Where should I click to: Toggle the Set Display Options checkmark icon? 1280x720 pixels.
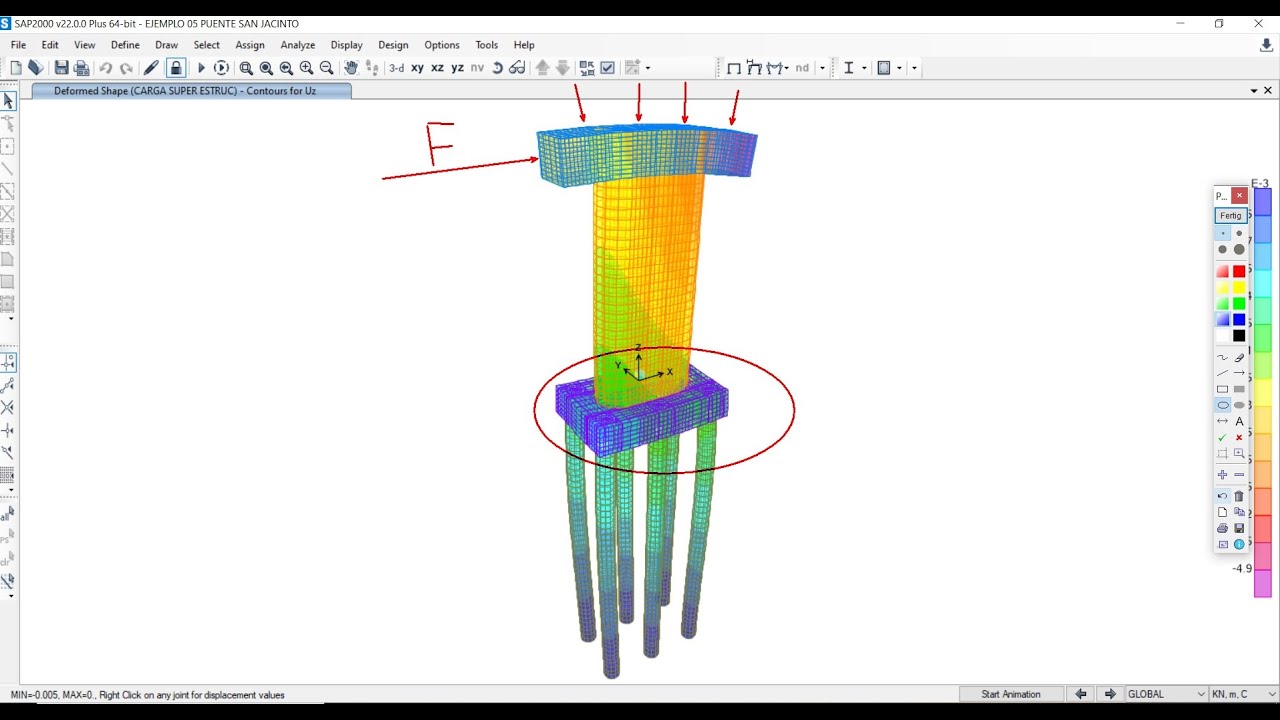coord(607,68)
